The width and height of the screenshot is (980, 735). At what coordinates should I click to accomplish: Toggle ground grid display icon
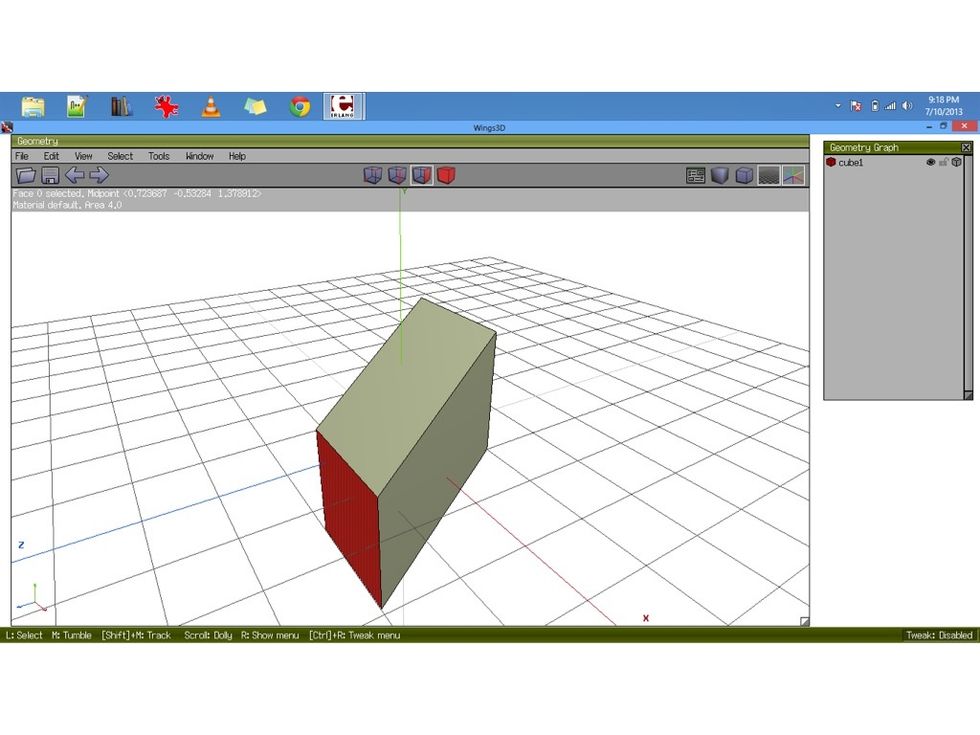point(769,176)
